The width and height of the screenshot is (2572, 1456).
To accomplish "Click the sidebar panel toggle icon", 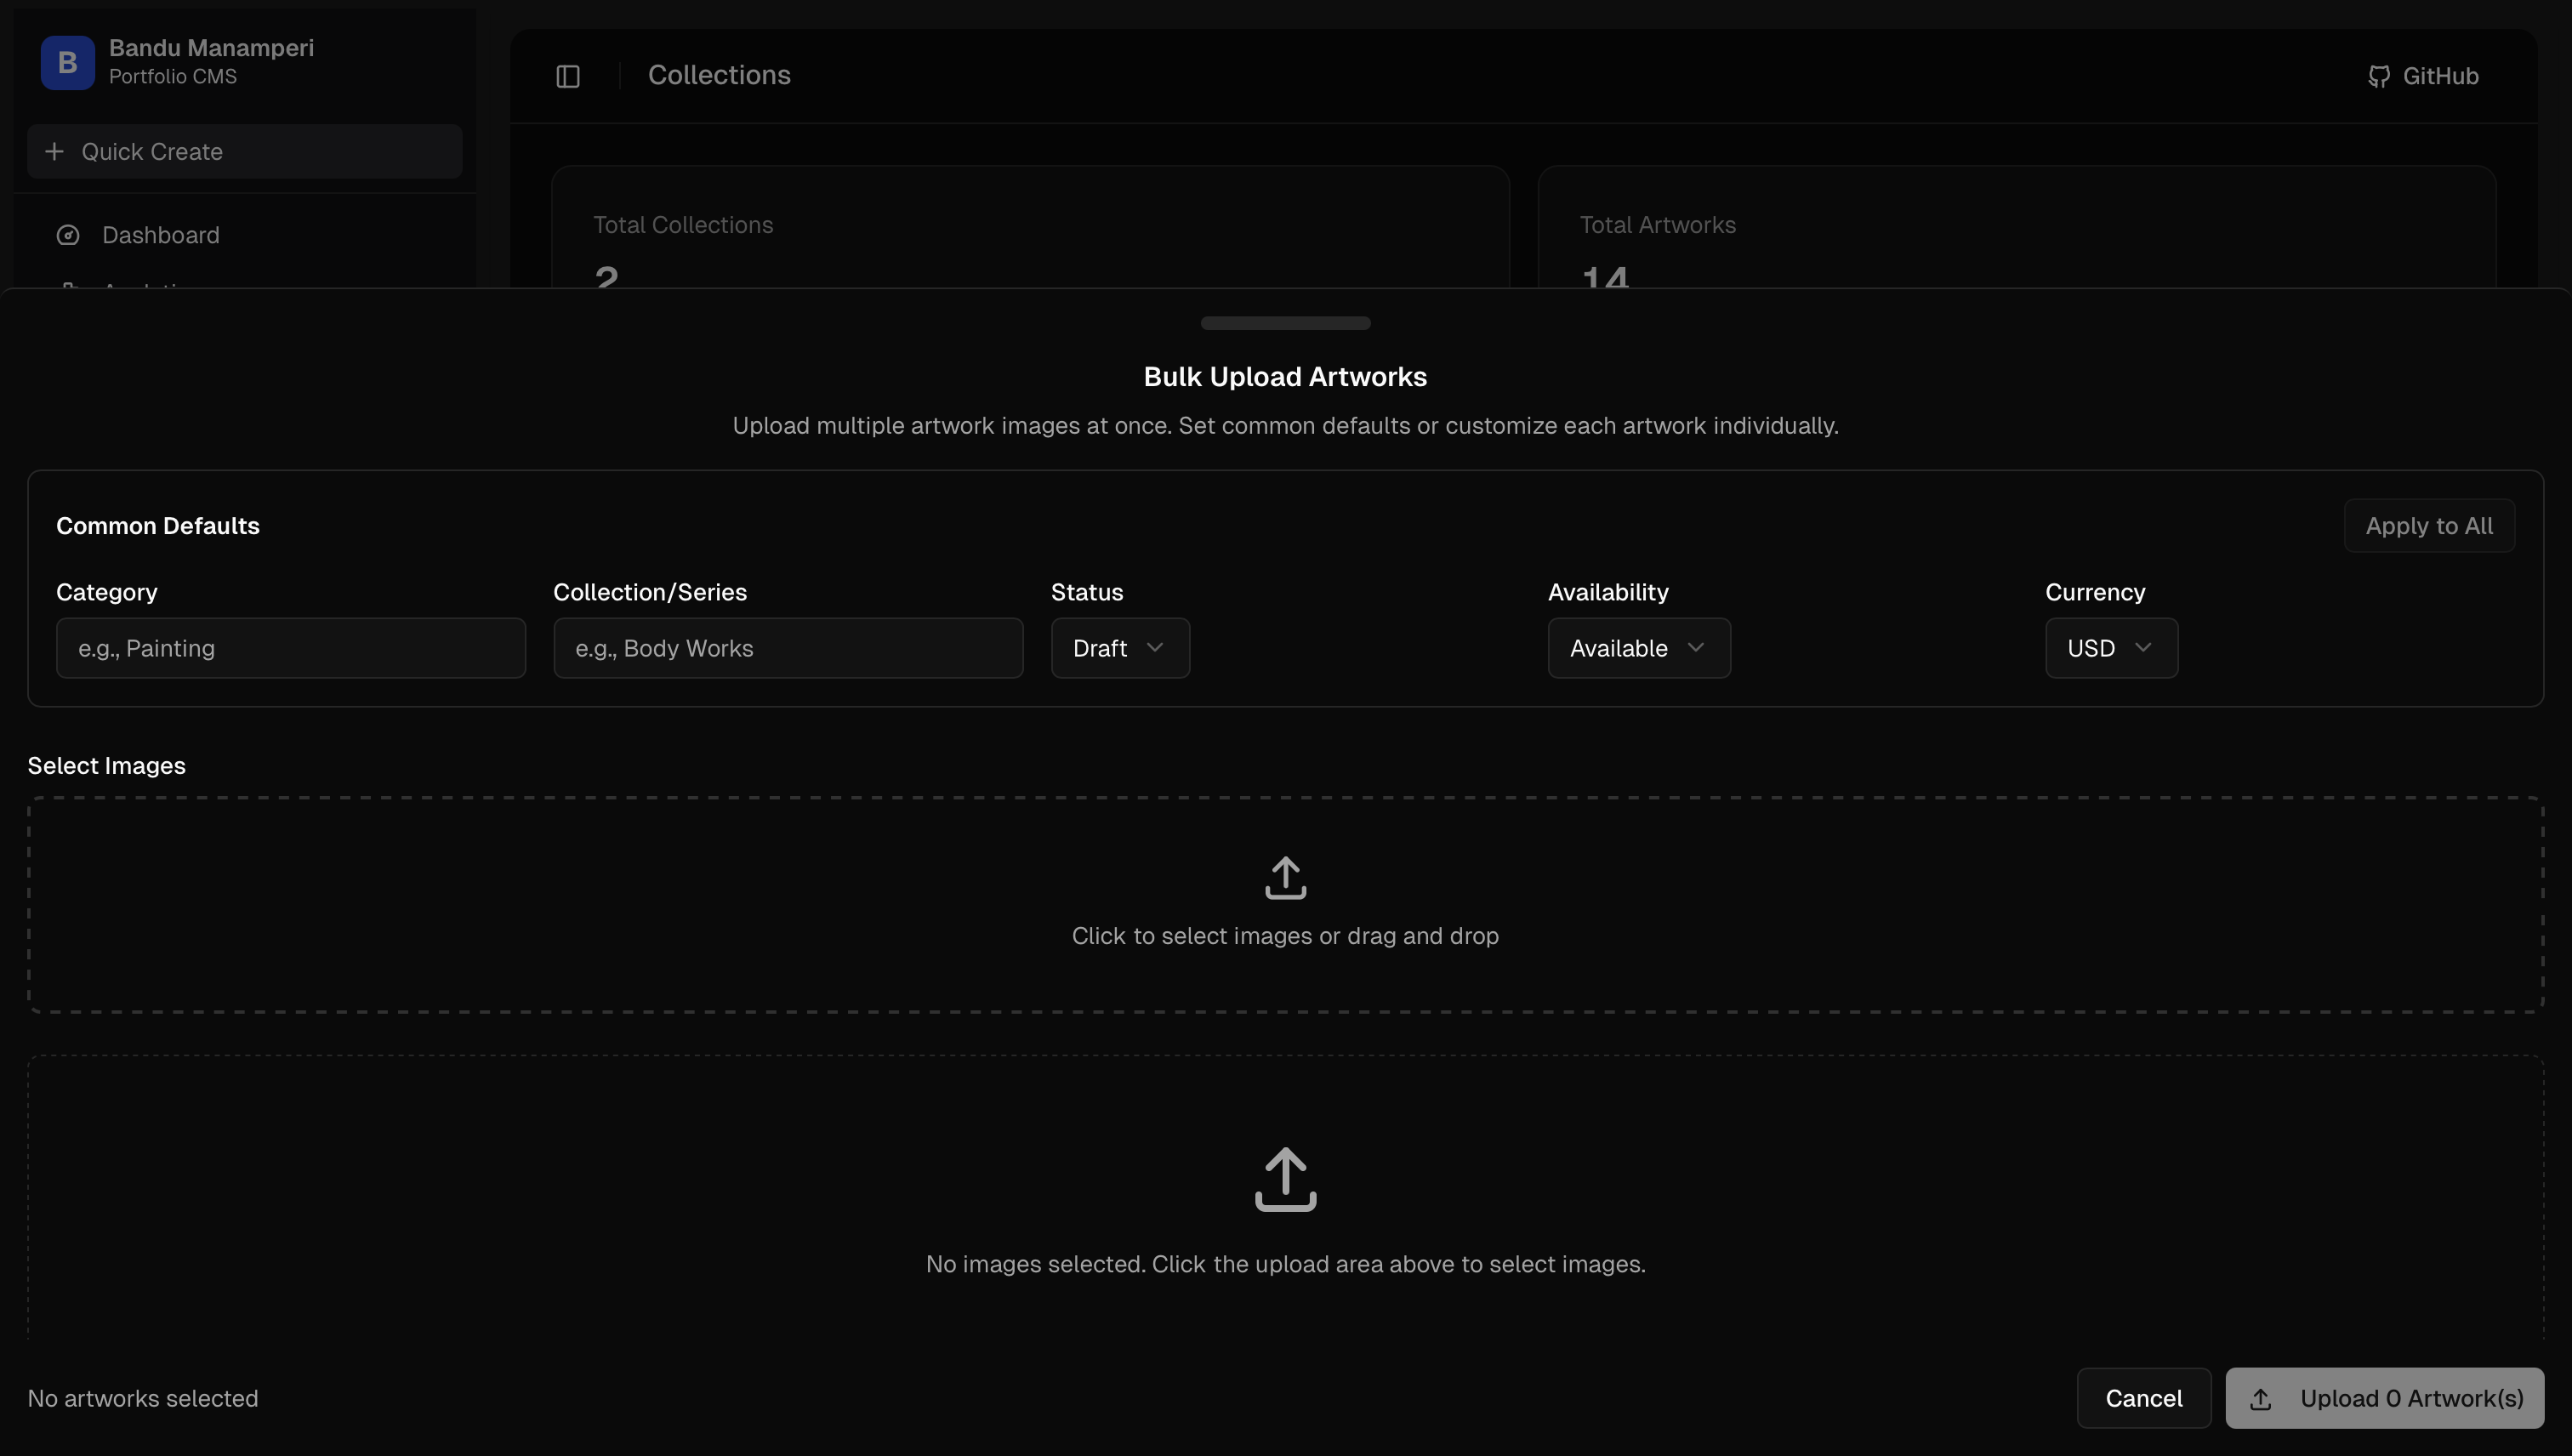I will pos(568,76).
